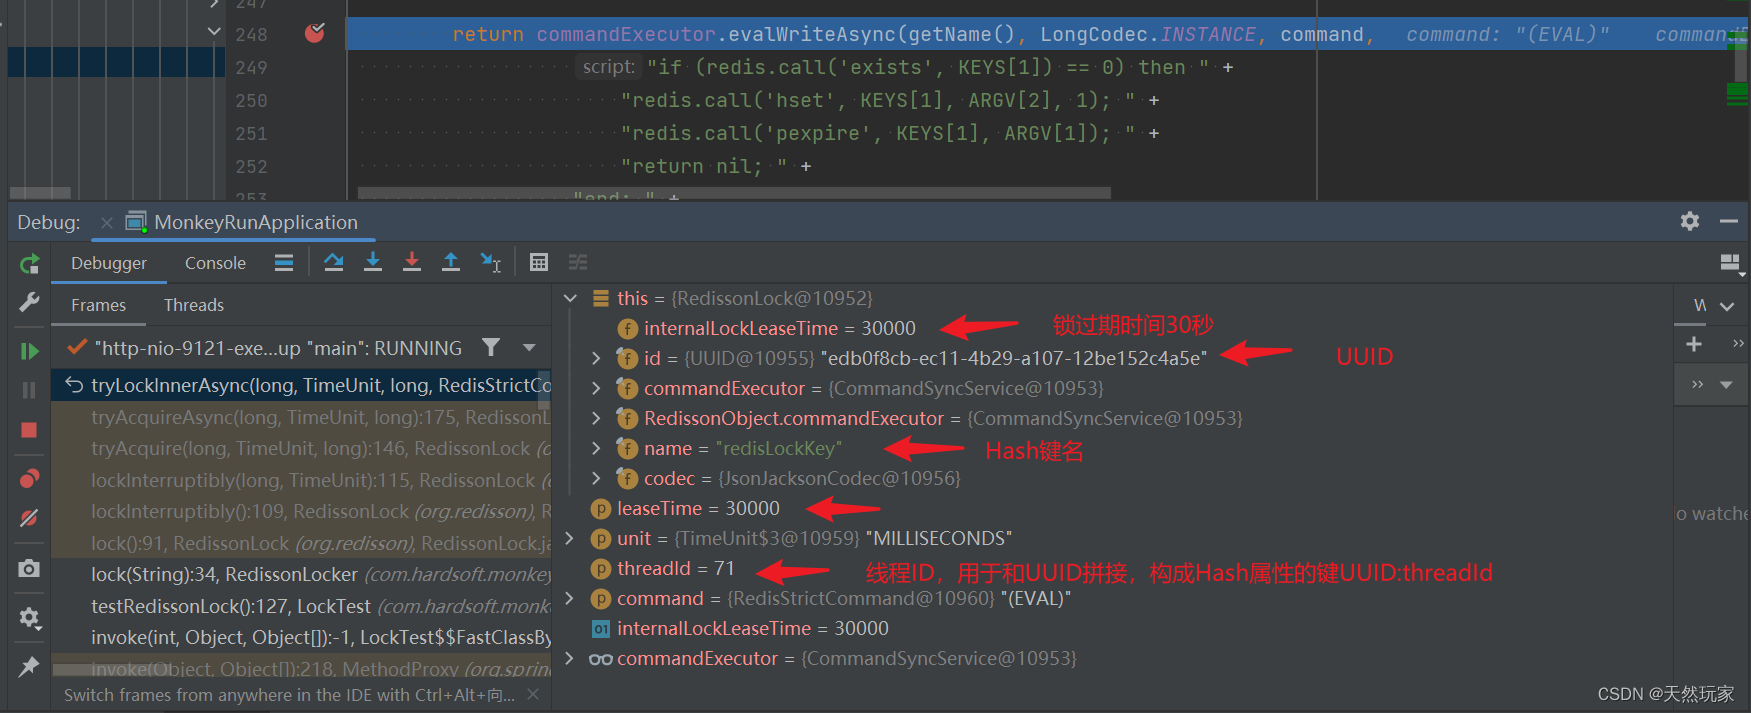
Task: Open the wrench debugger settings icon
Action: (29, 303)
